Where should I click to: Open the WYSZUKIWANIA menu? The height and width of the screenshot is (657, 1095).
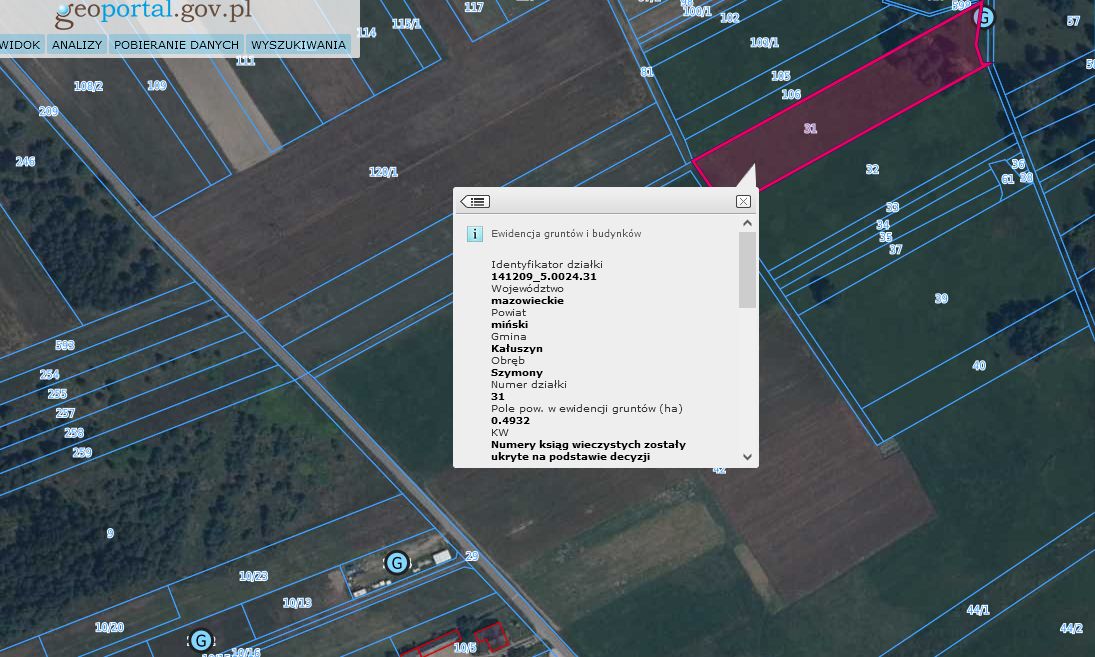point(298,45)
